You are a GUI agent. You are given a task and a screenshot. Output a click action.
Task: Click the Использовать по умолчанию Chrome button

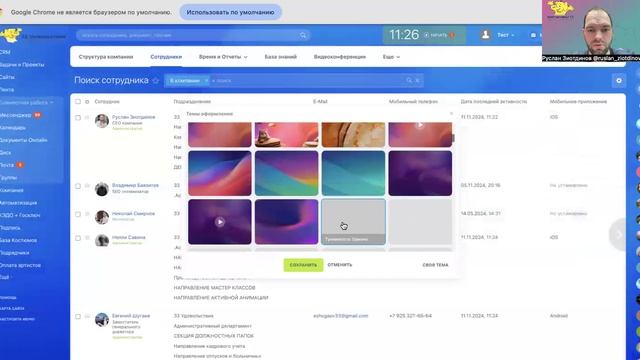[230, 12]
